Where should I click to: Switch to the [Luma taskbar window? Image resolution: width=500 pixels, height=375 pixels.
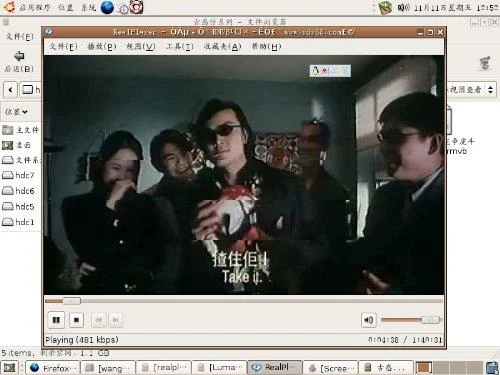(x=219, y=368)
